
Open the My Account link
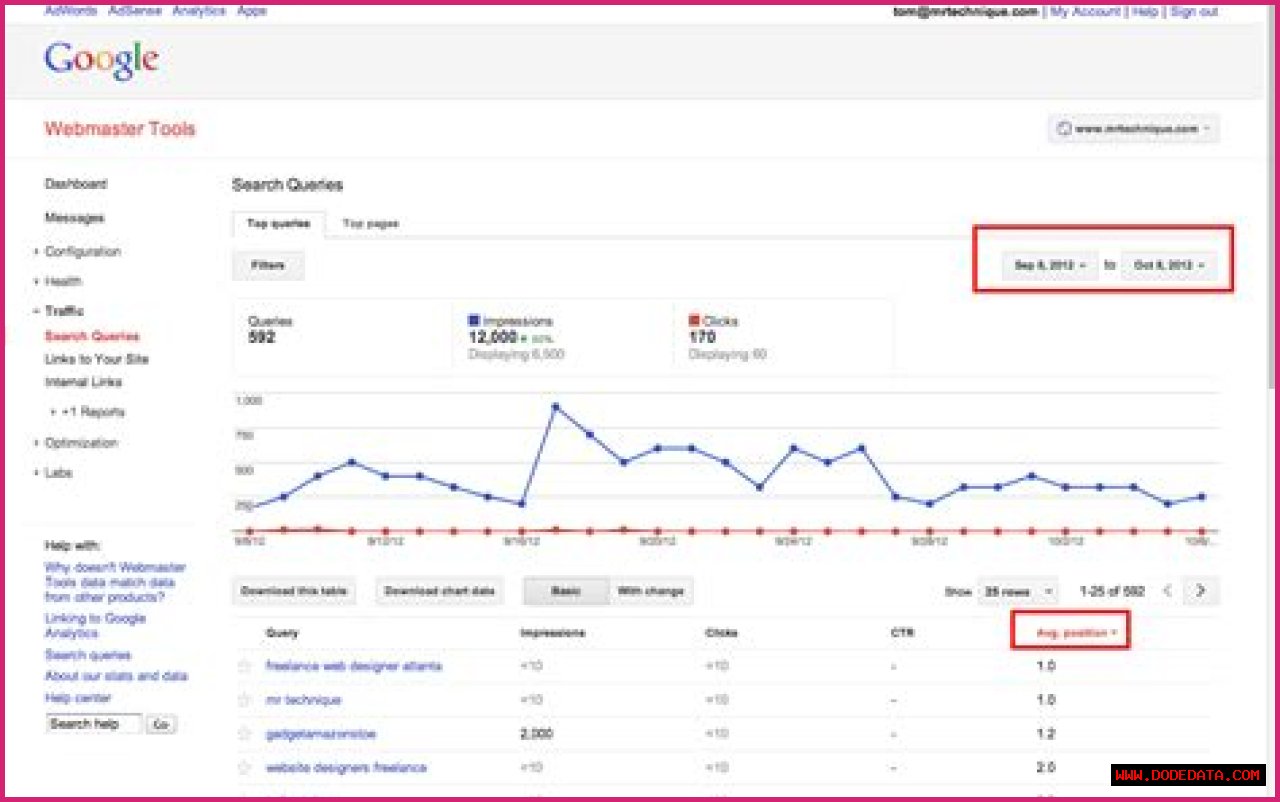pyautogui.click(x=1085, y=12)
